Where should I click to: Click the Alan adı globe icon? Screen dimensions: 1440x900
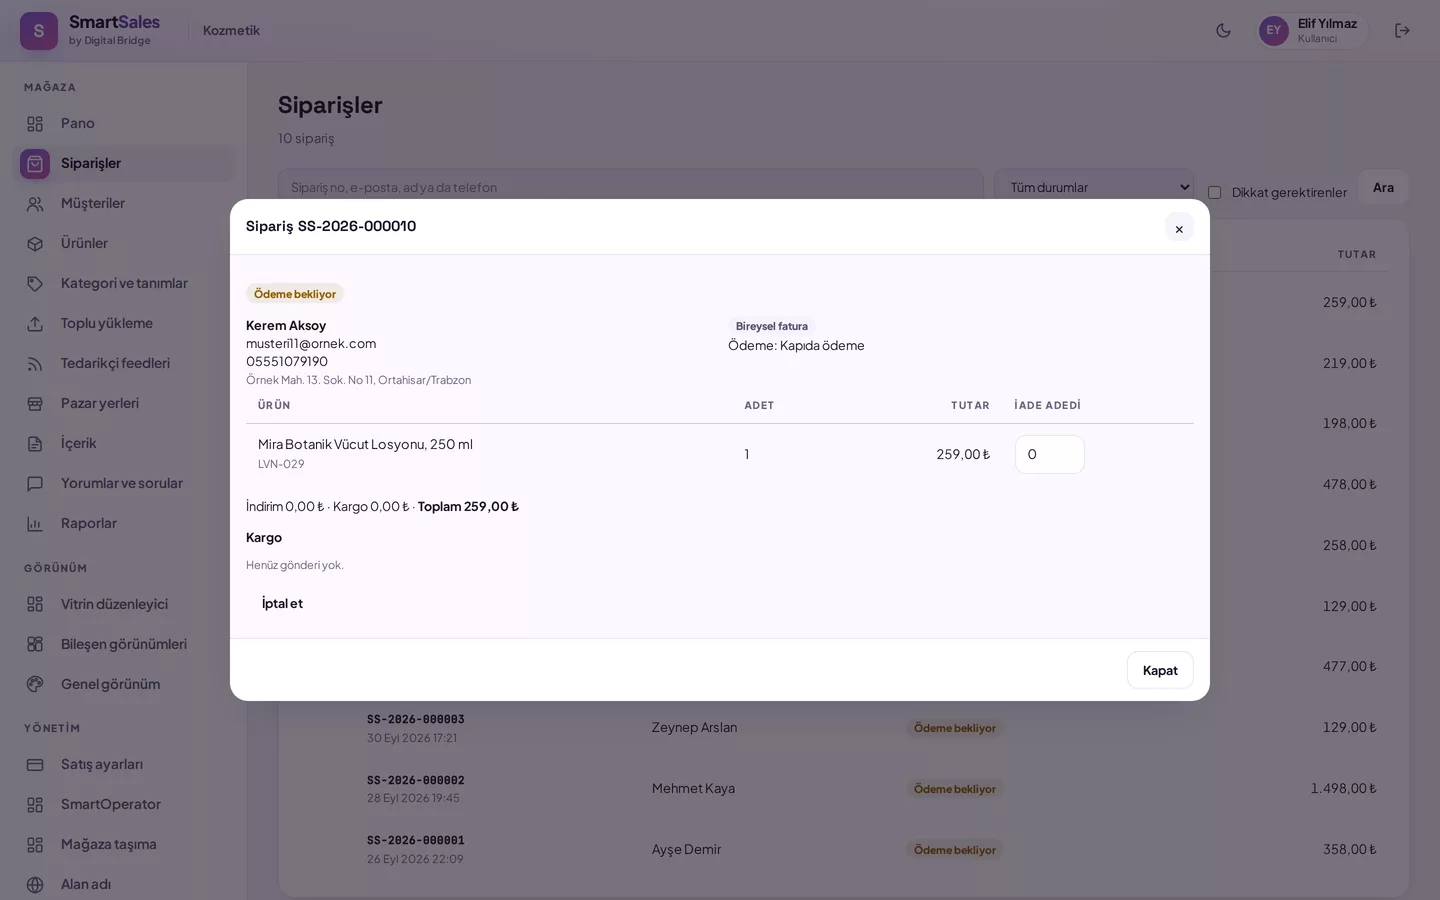(35, 885)
